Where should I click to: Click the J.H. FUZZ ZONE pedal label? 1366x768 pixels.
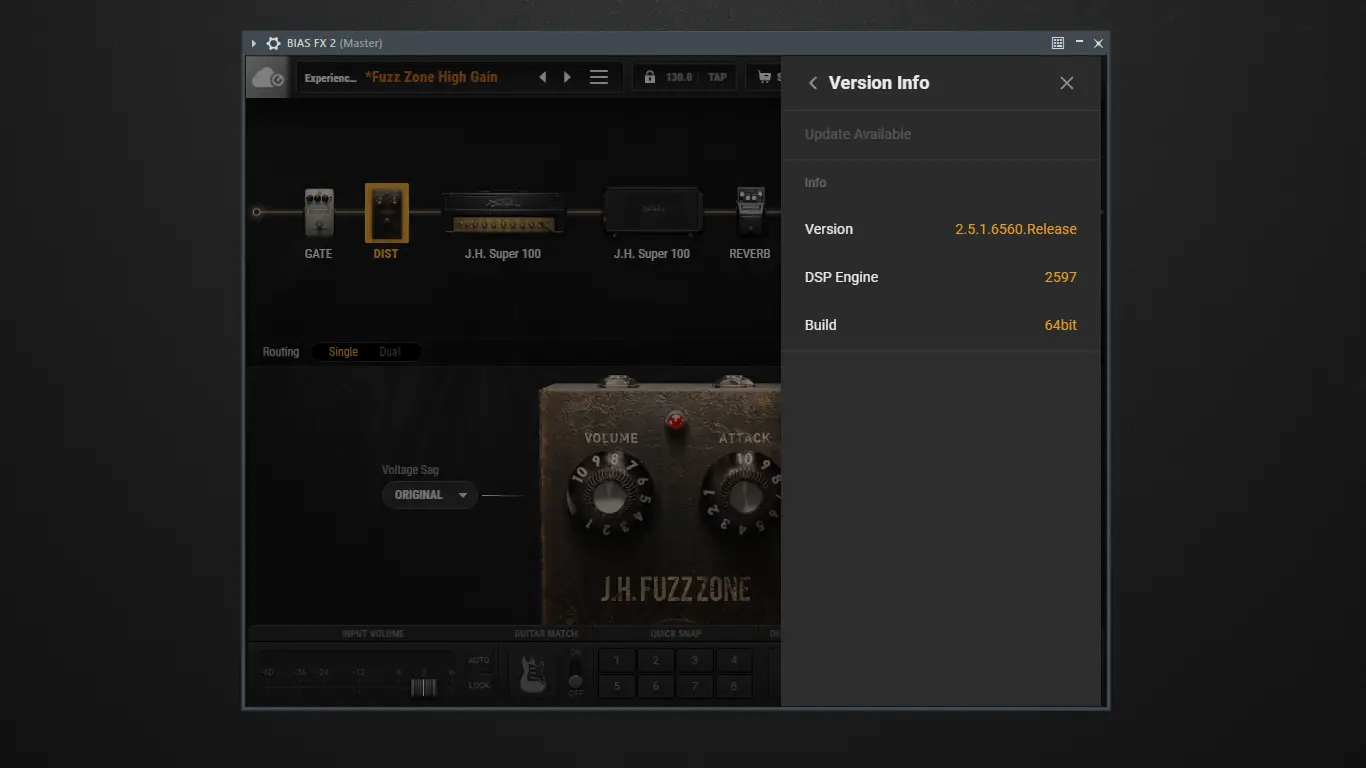click(676, 589)
